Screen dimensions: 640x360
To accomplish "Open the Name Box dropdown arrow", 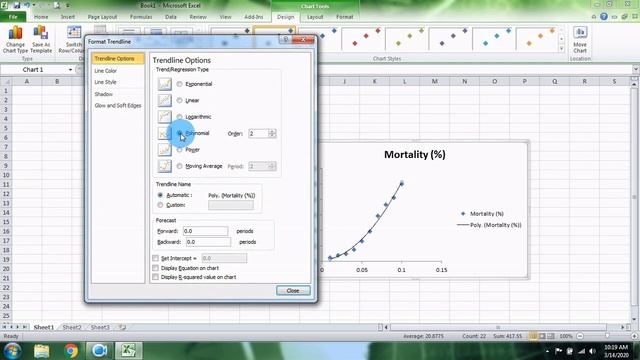I will click(71, 70).
